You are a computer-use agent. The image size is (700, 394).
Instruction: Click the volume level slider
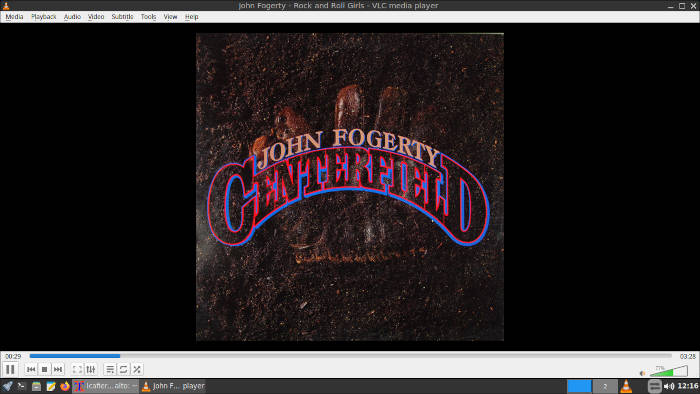pos(668,371)
